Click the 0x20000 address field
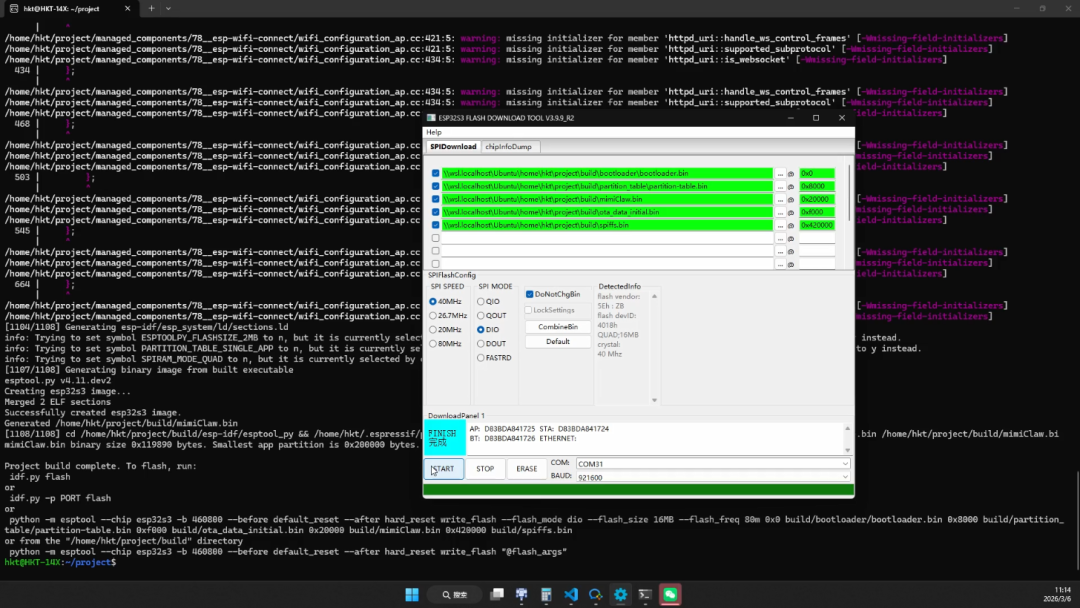Viewport: 1080px width, 608px height. click(817, 200)
